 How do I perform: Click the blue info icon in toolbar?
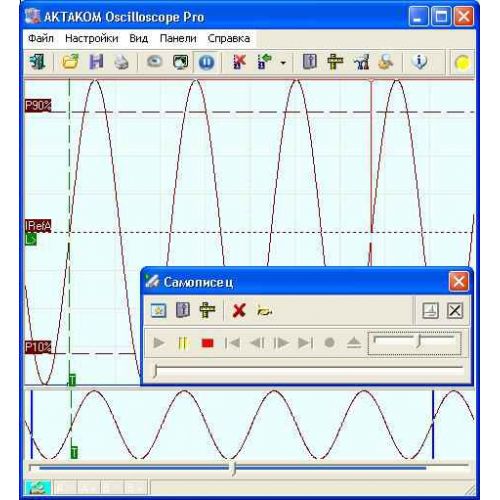pos(419,62)
